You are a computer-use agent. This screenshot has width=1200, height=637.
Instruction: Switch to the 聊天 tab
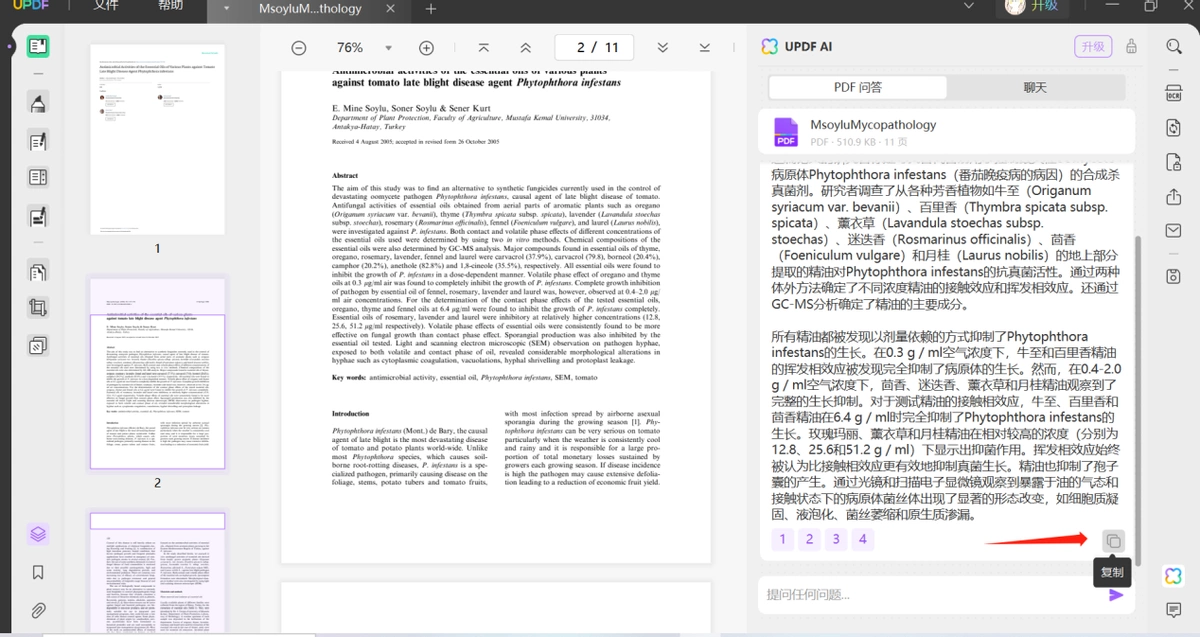click(1035, 88)
